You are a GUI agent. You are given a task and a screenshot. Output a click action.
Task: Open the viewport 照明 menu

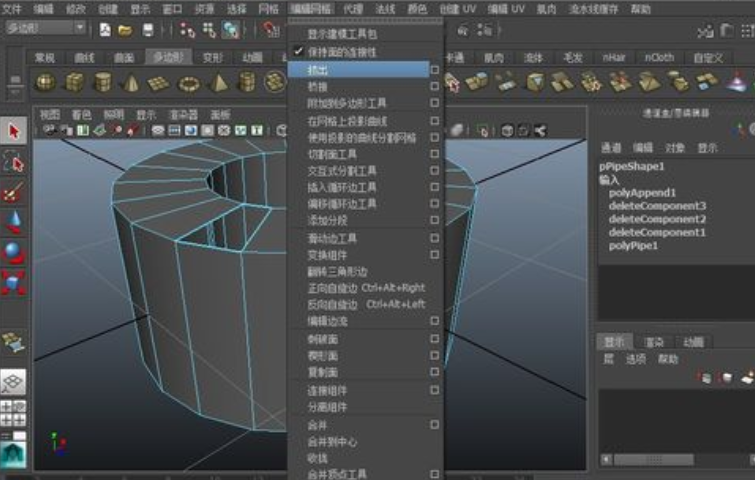(114, 115)
